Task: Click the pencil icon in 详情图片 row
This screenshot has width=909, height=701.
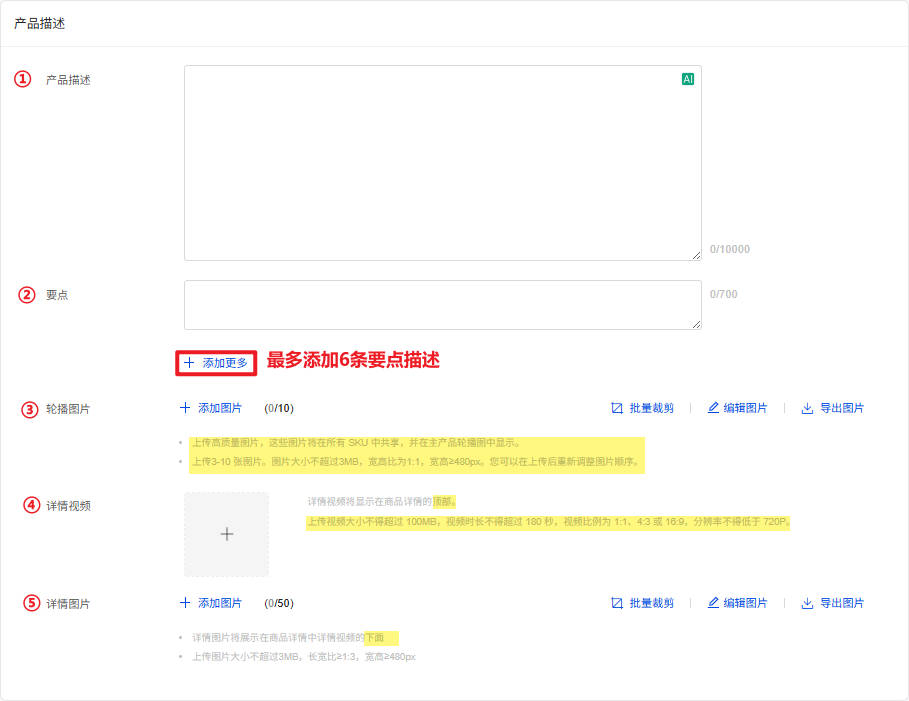Action: click(713, 602)
